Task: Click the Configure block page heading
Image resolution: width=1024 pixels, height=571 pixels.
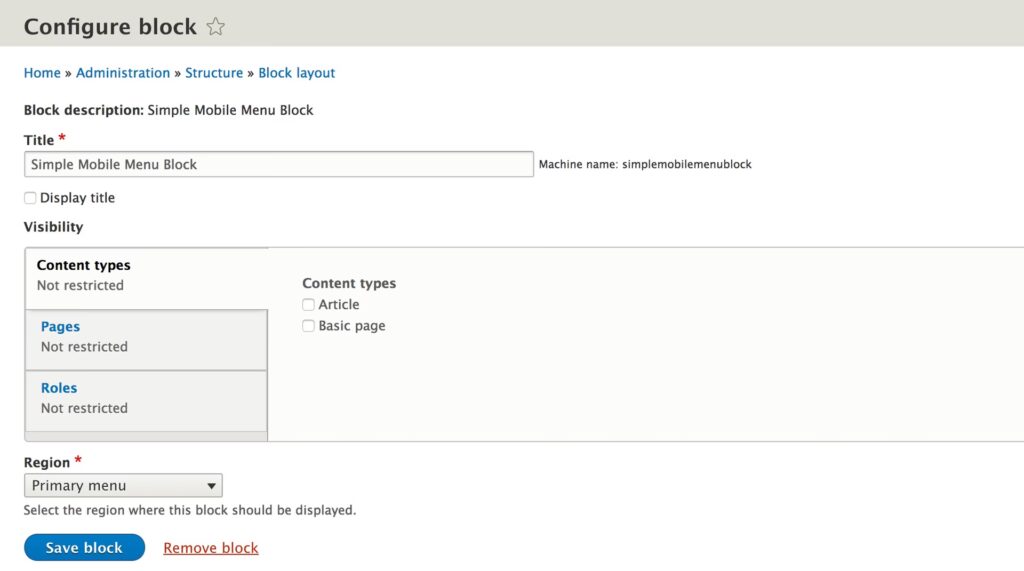Action: pos(110,27)
